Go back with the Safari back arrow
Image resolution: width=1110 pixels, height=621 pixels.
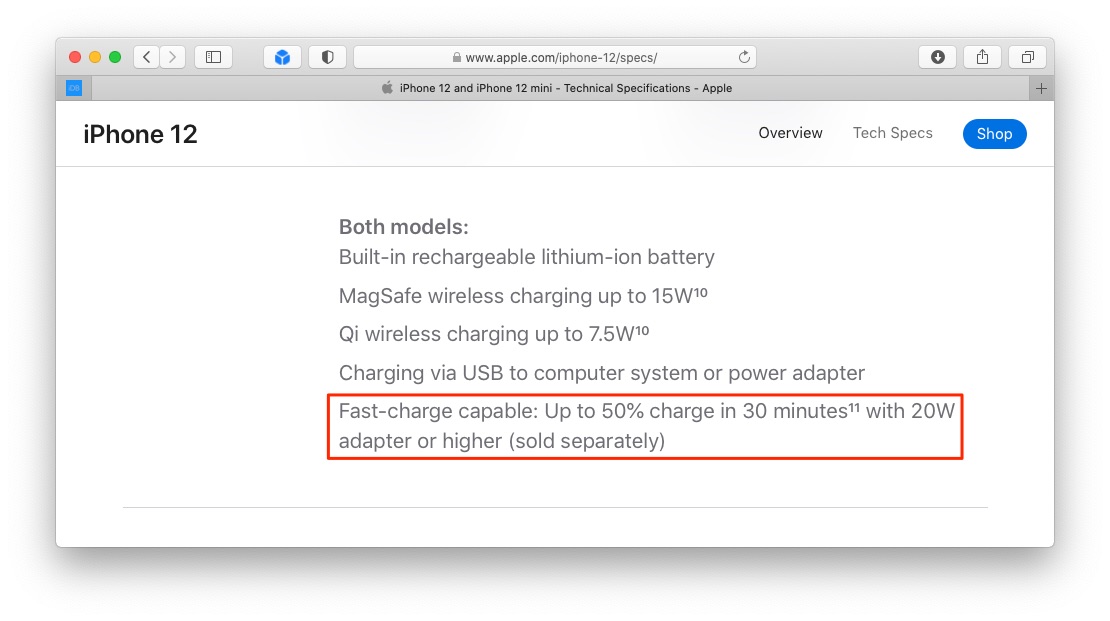[147, 57]
